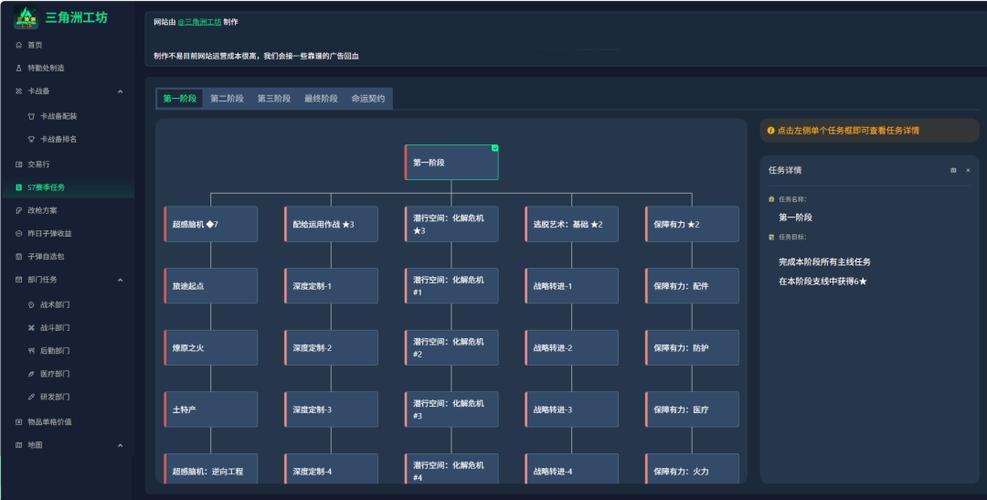
Task: Select the 逃脱艺术：基础 ★2 task node
Action: [572, 224]
